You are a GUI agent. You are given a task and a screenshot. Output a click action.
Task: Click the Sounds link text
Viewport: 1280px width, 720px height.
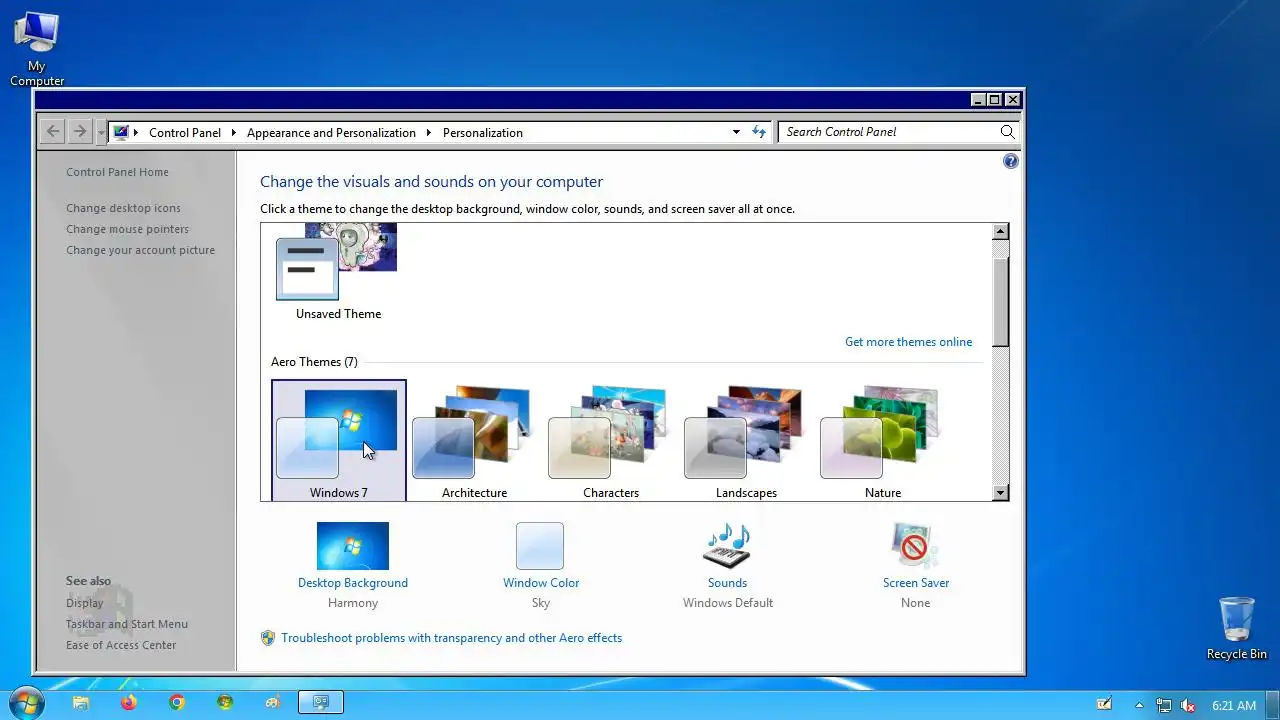pos(727,583)
